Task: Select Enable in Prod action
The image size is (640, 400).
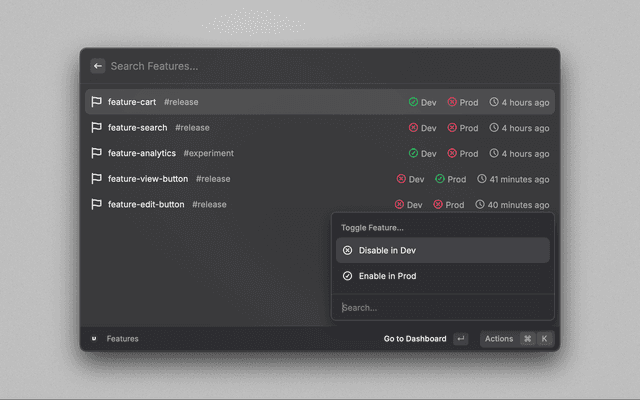Action: (x=443, y=276)
